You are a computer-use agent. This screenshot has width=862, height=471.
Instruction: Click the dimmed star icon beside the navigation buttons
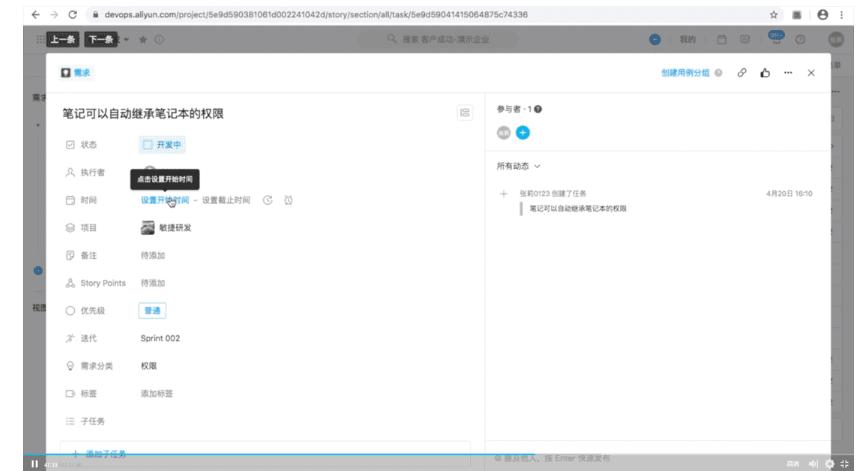(143, 40)
